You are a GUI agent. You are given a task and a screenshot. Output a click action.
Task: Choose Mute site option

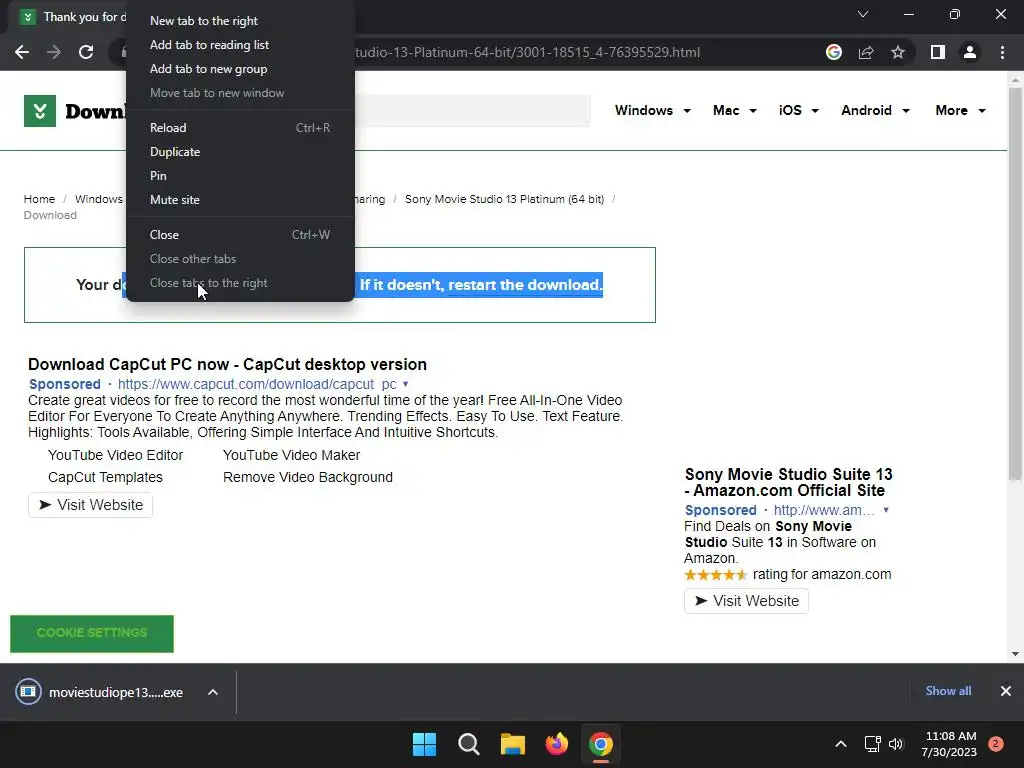click(240, 200)
